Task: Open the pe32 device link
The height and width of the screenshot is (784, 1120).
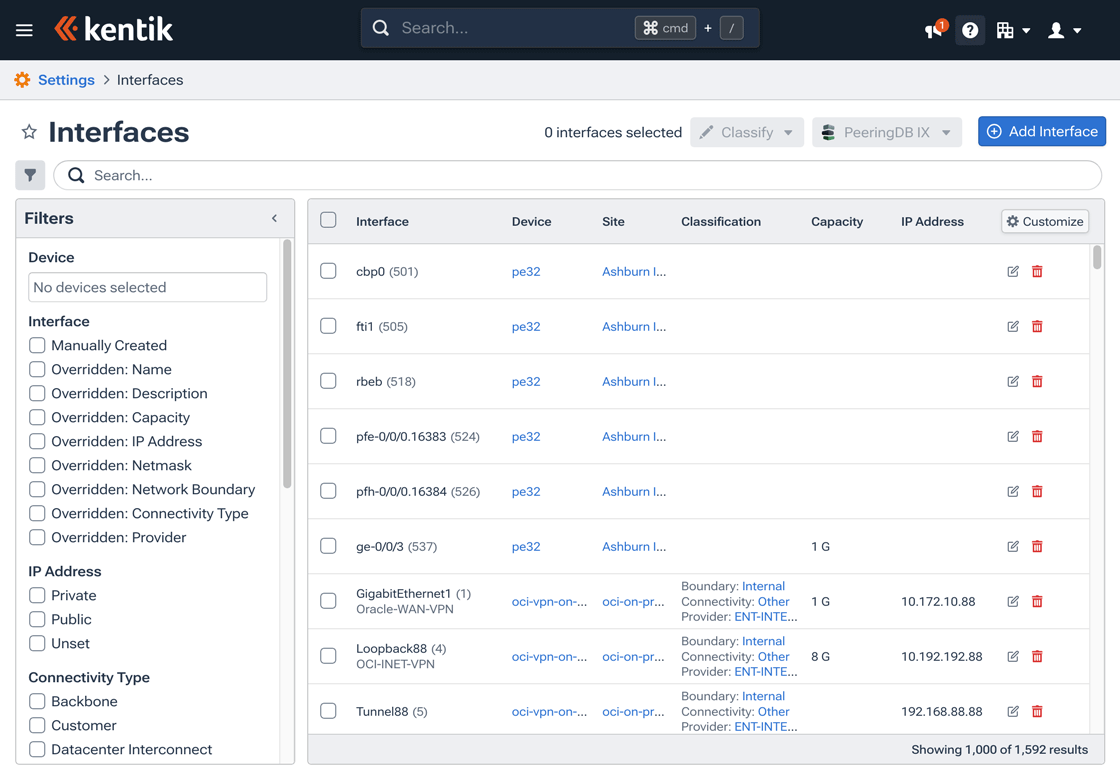Action: (x=526, y=271)
